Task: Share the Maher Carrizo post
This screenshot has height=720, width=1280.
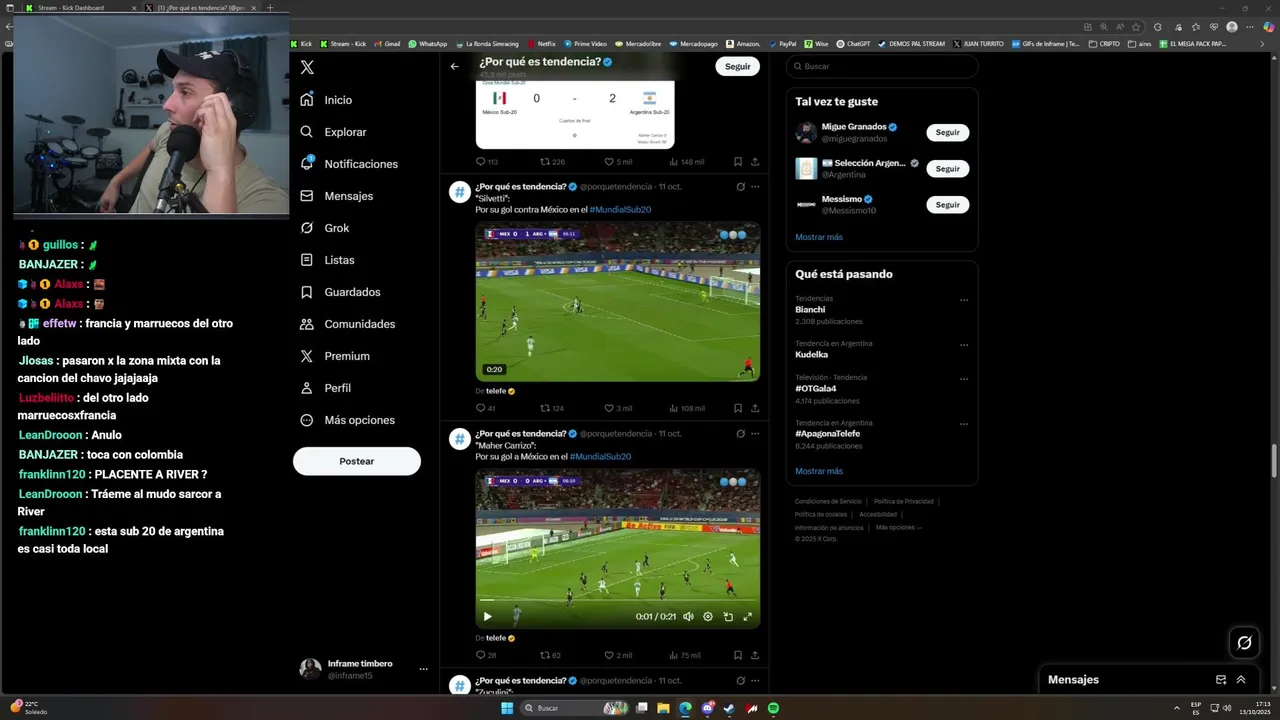Action: click(755, 655)
